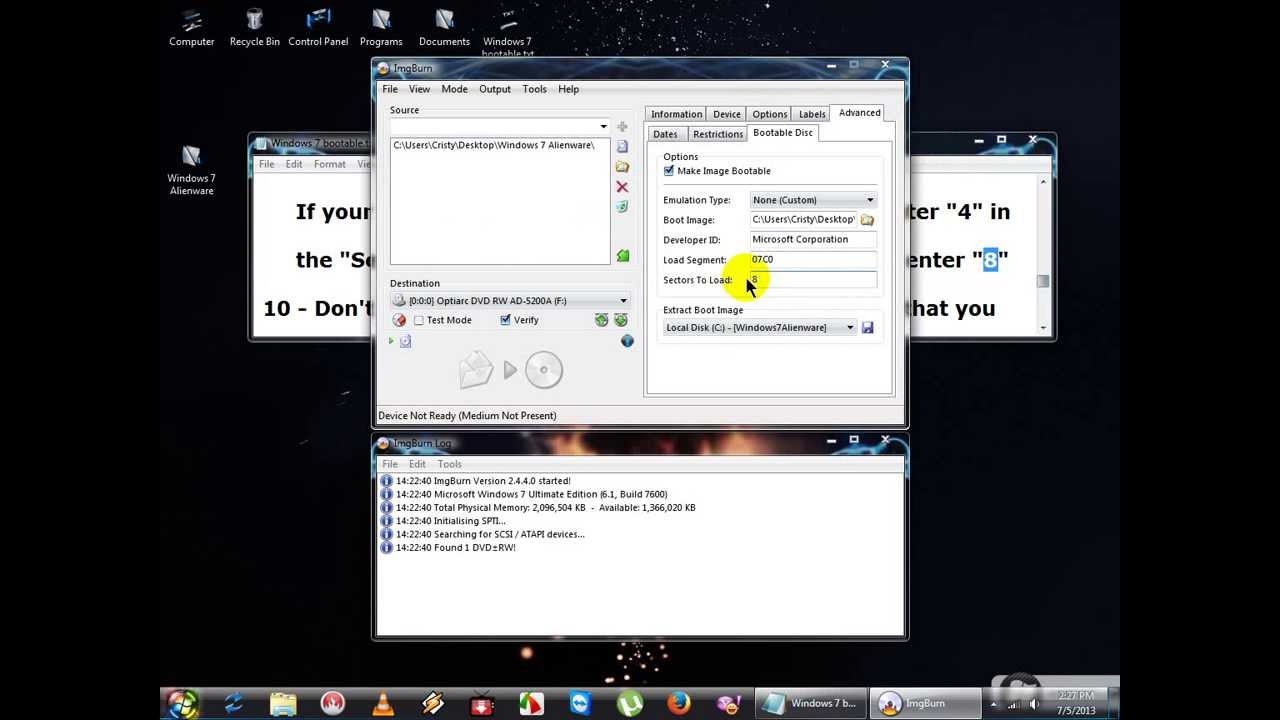Click the Developer ID field
Screen dimensions: 1280x720
pyautogui.click(x=813, y=240)
